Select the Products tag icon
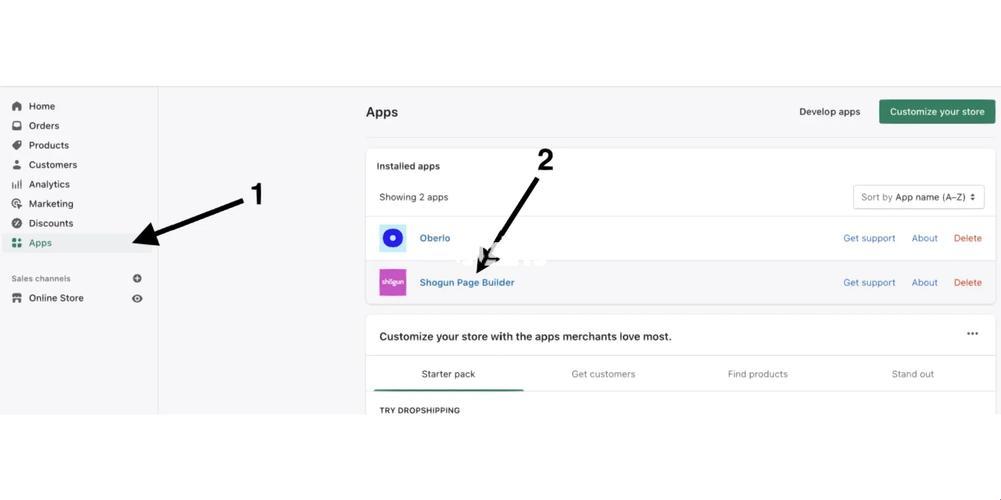Viewport: 1001px width, 500px height. [17, 145]
